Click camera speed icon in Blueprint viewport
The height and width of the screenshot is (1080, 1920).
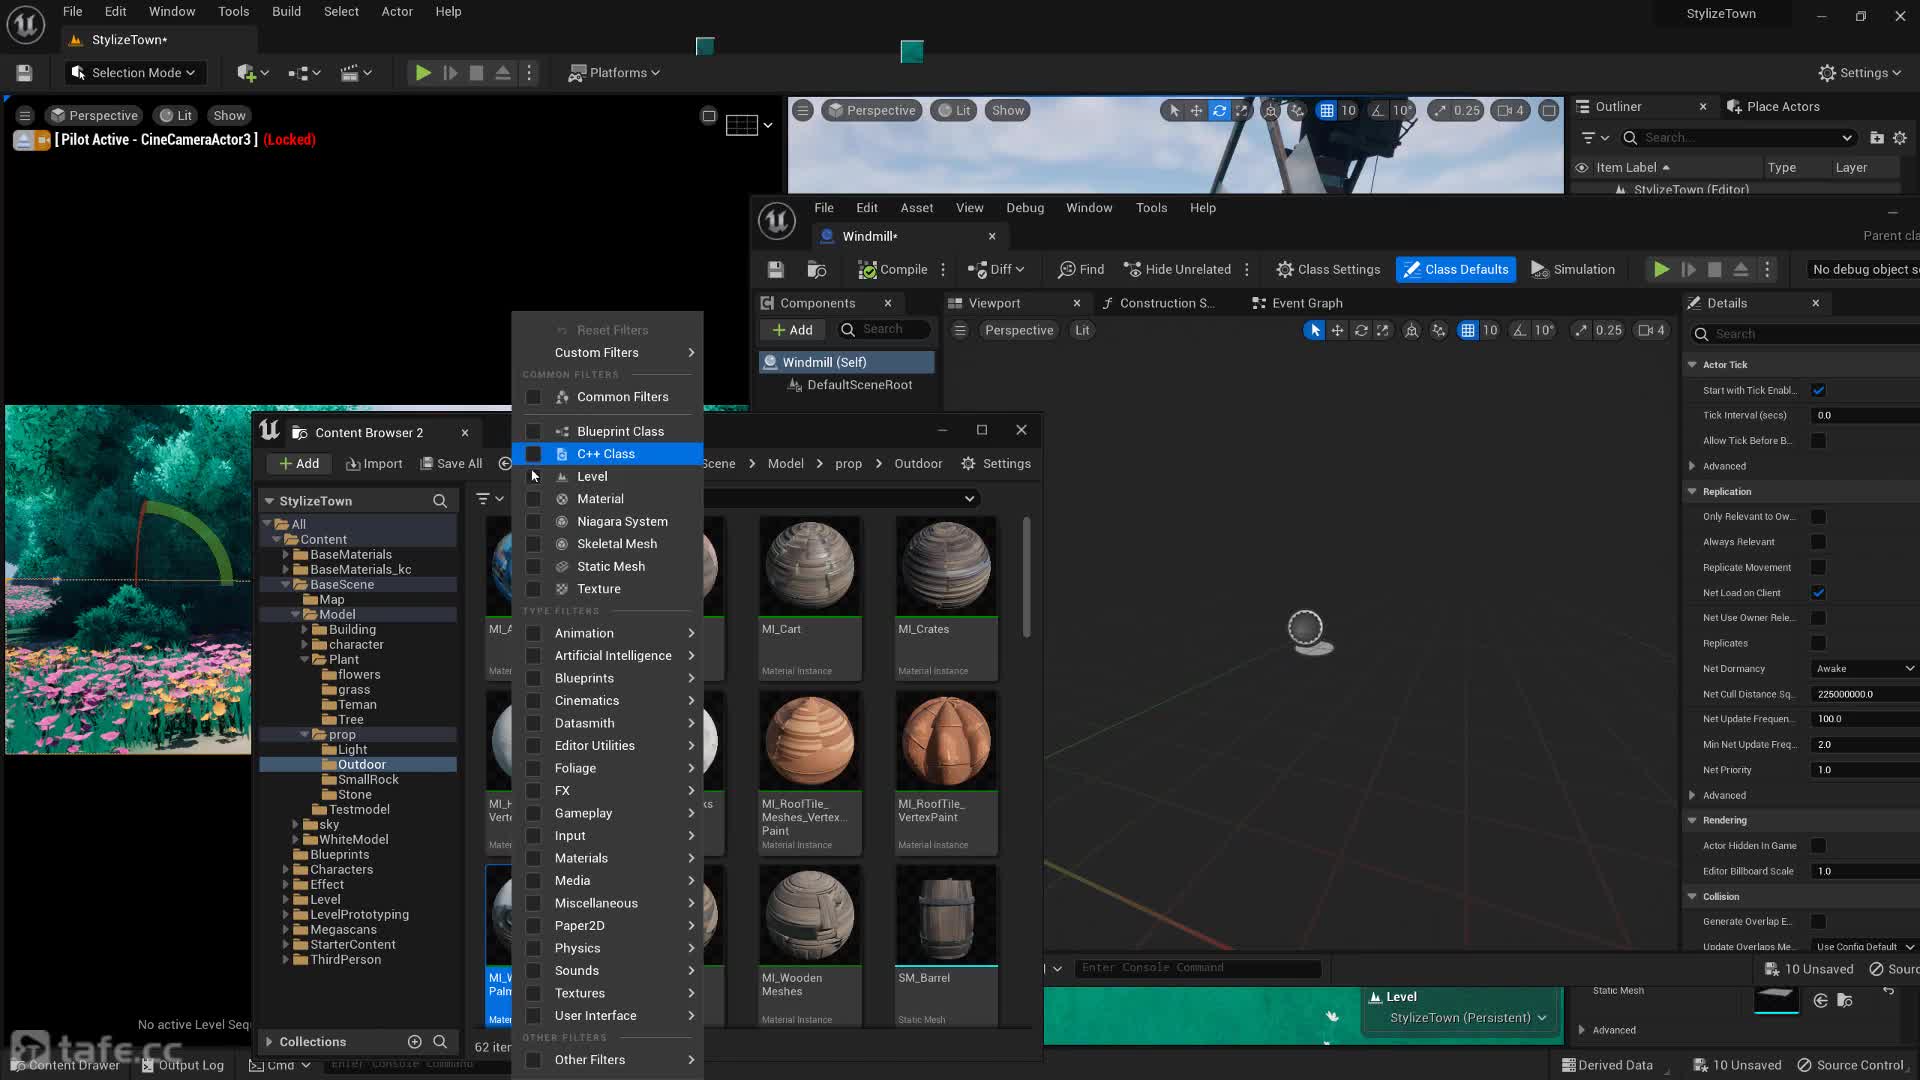pyautogui.click(x=1646, y=331)
